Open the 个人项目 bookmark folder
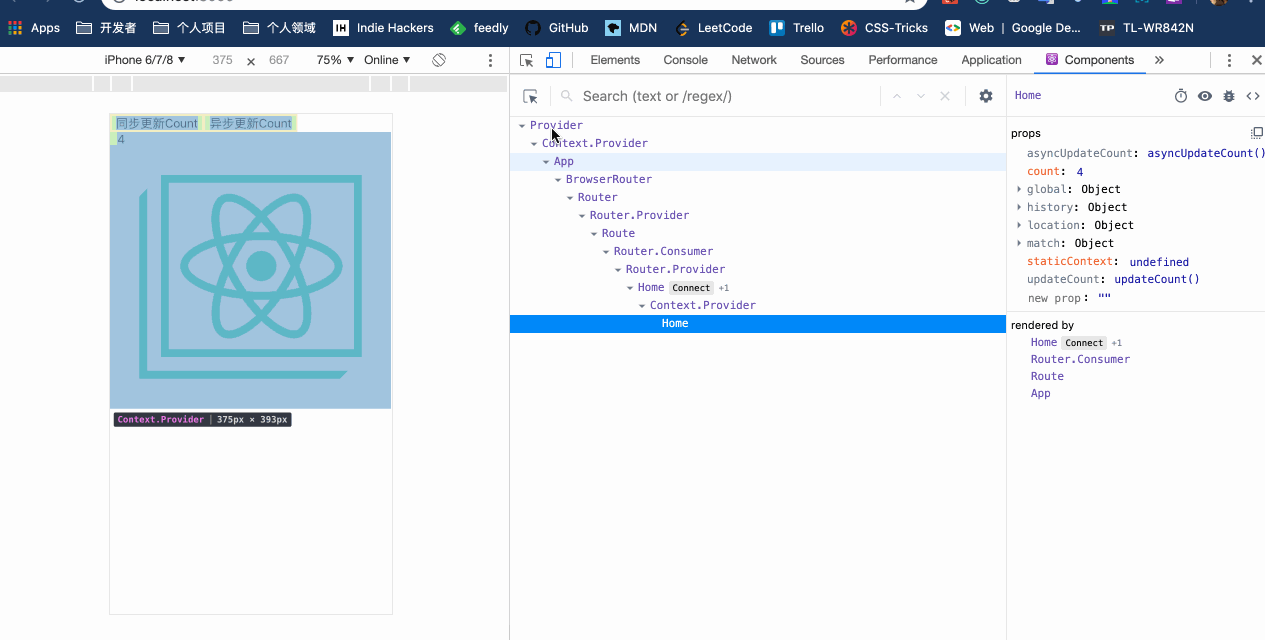 point(190,28)
